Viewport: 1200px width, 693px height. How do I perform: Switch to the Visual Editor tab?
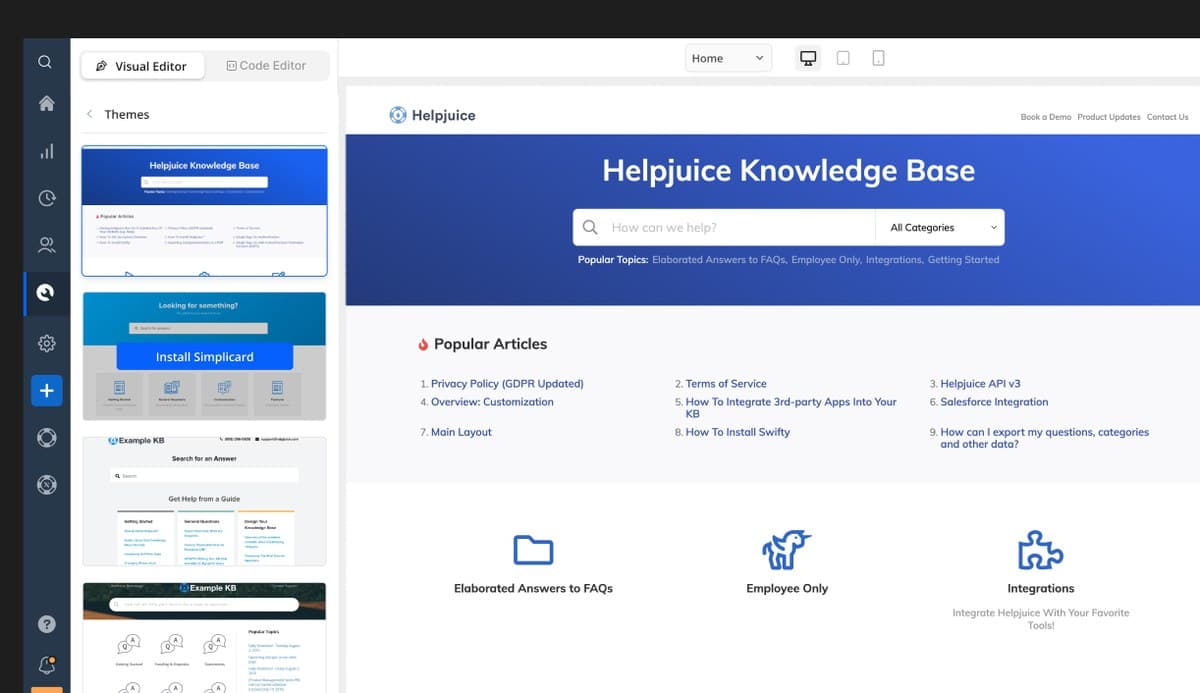coord(142,66)
